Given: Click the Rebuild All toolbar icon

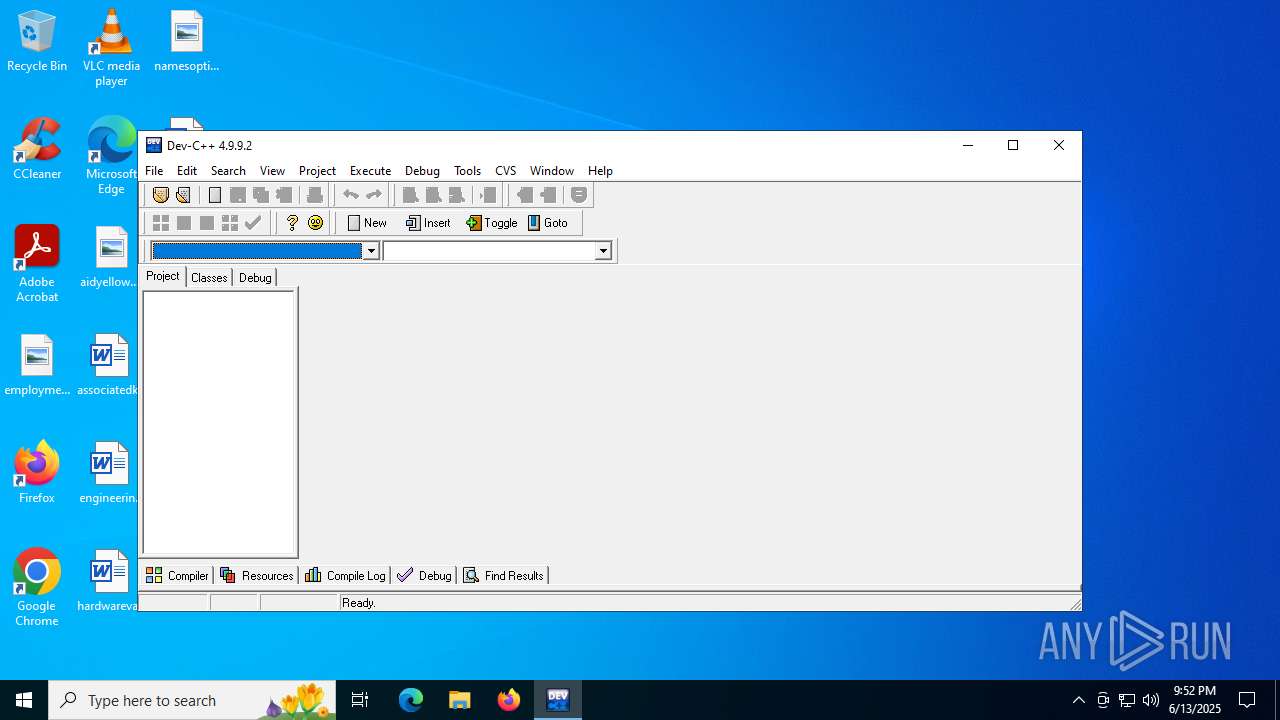Looking at the screenshot, I should point(230,223).
